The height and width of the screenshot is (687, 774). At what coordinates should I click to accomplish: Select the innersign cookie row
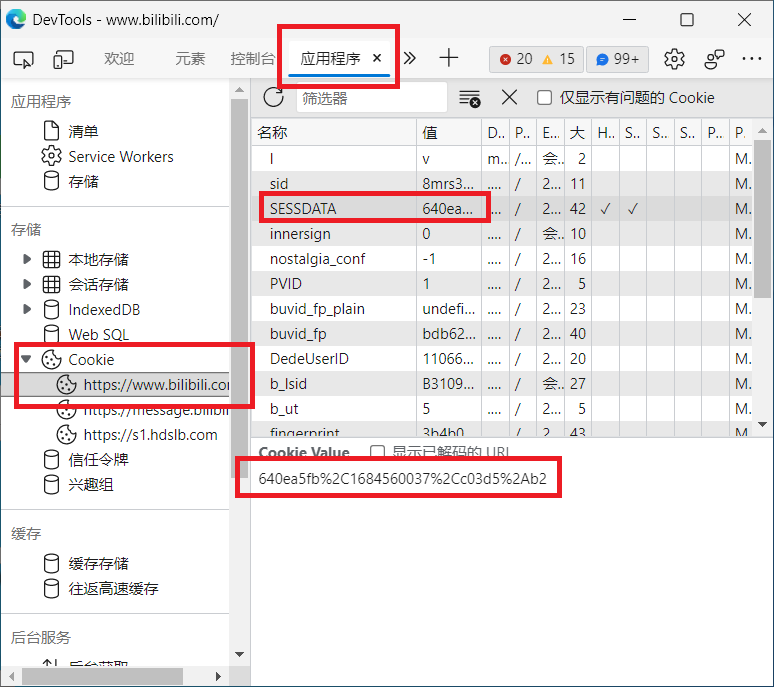[x=502, y=233]
